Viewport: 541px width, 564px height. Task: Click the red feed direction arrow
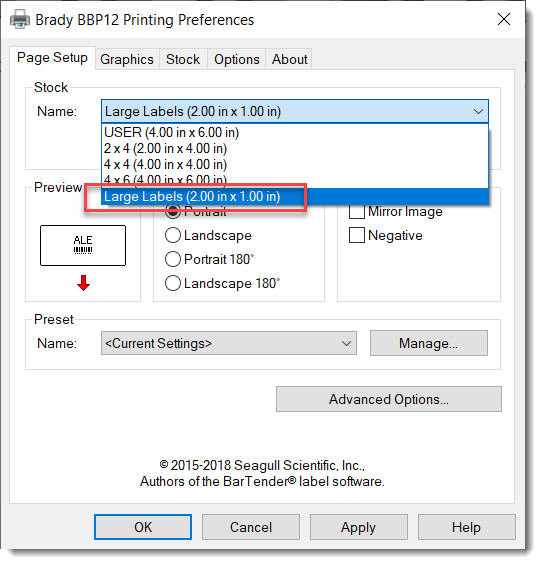coord(83,283)
